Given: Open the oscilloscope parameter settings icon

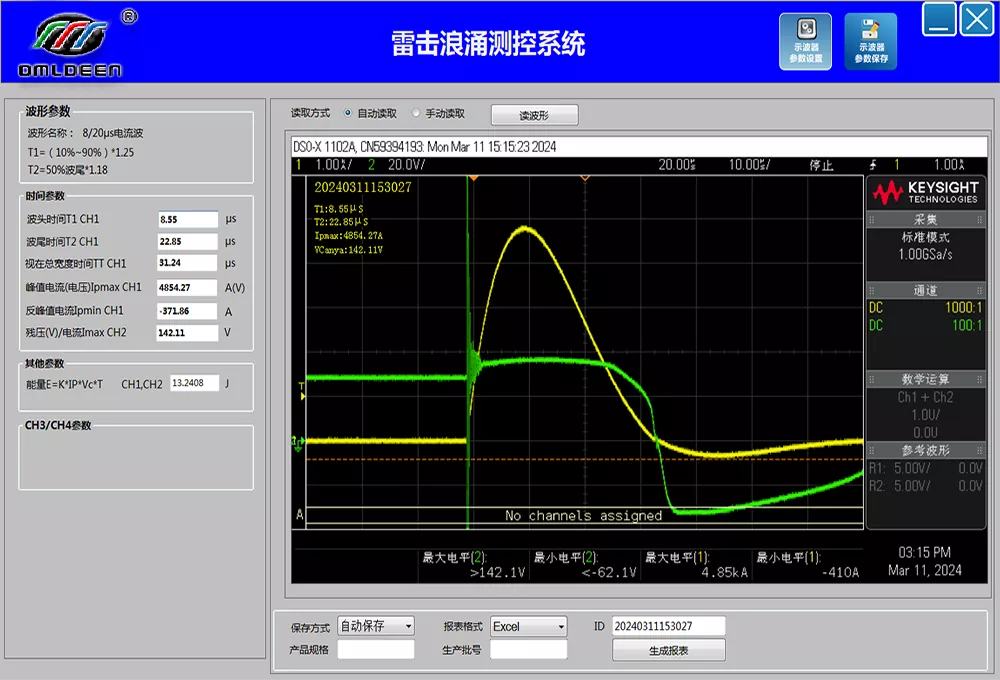Looking at the screenshot, I should coord(805,40).
